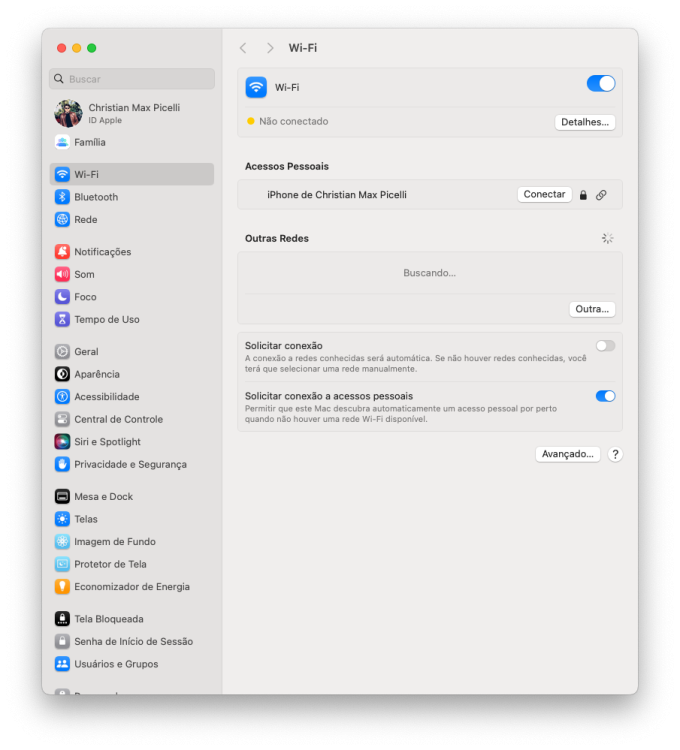
Task: Connect to the iPhone personal hotspot
Action: tap(544, 194)
